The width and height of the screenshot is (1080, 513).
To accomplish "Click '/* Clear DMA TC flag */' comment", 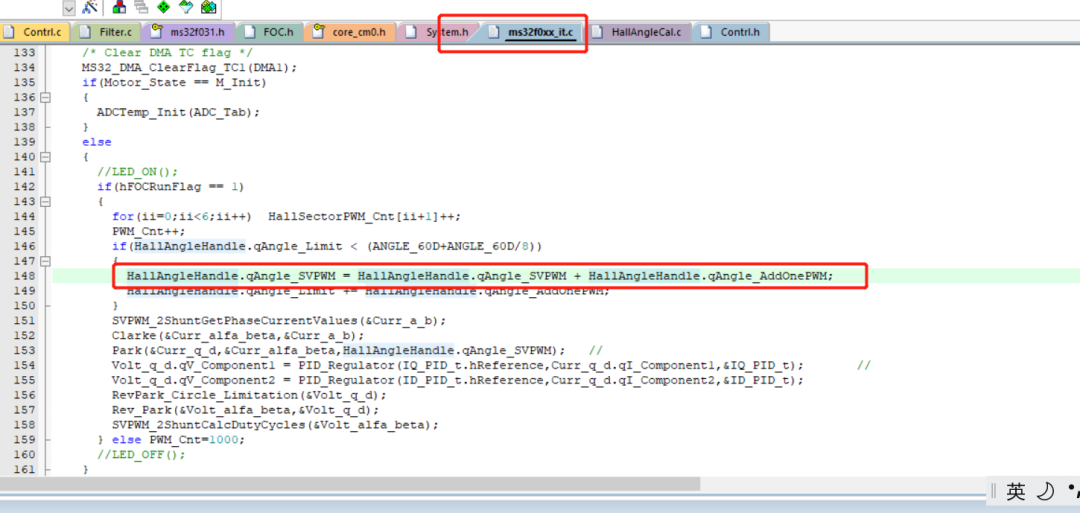I will (167, 52).
